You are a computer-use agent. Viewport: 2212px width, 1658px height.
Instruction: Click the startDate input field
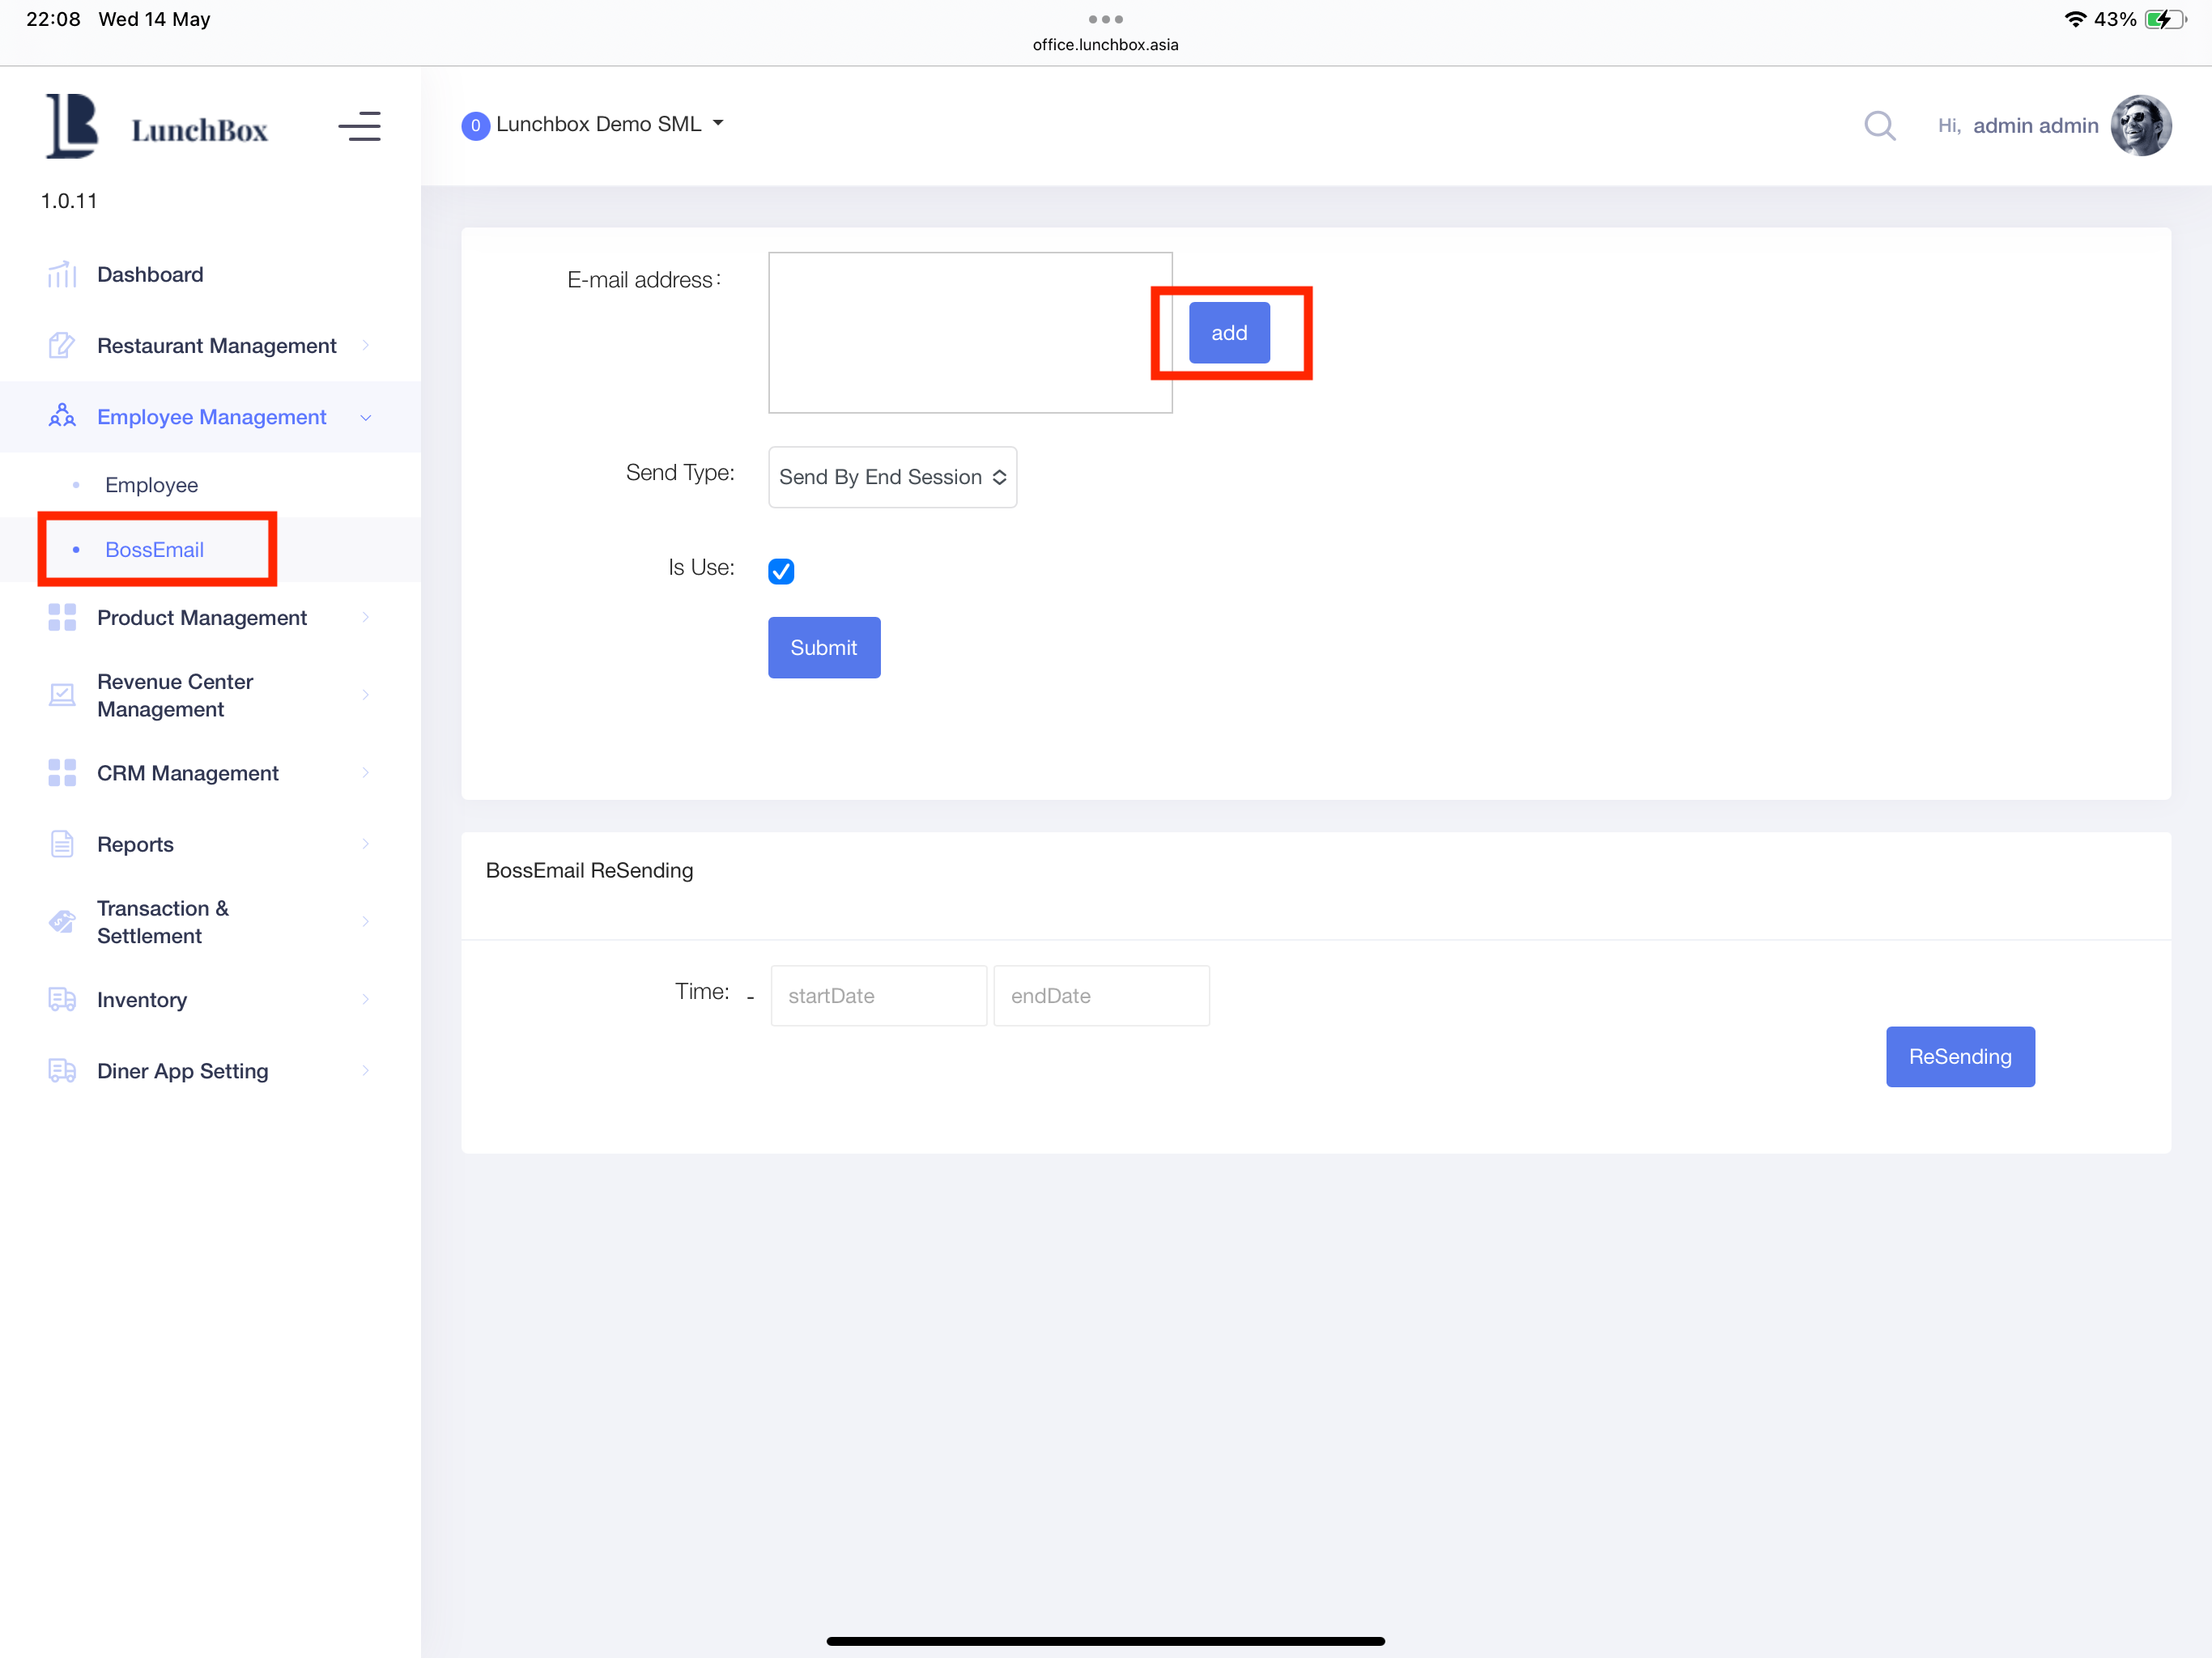point(878,996)
